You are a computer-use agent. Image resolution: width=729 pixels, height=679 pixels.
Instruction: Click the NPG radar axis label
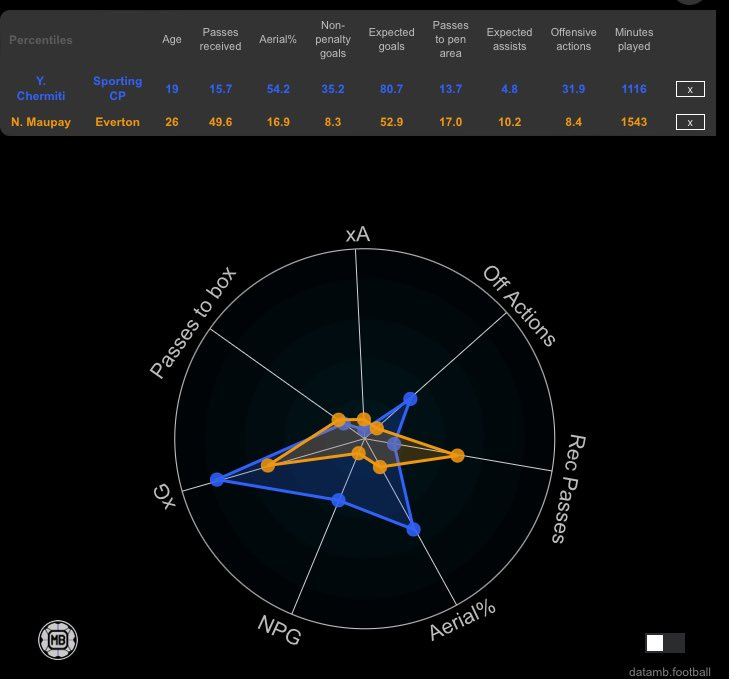pyautogui.click(x=280, y=630)
